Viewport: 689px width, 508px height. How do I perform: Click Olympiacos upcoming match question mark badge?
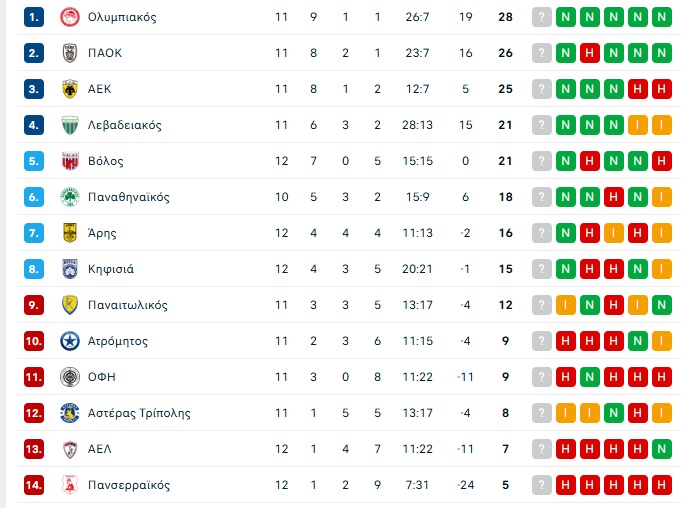click(x=542, y=17)
